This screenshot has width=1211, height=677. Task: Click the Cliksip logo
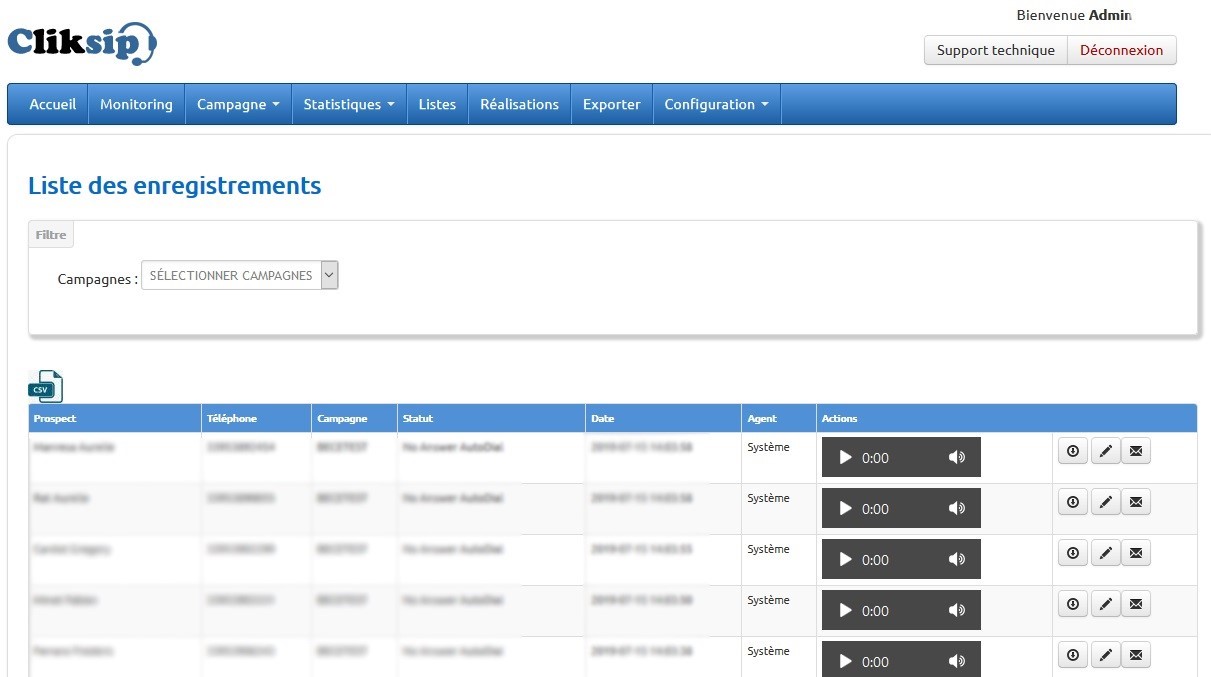[x=82, y=44]
